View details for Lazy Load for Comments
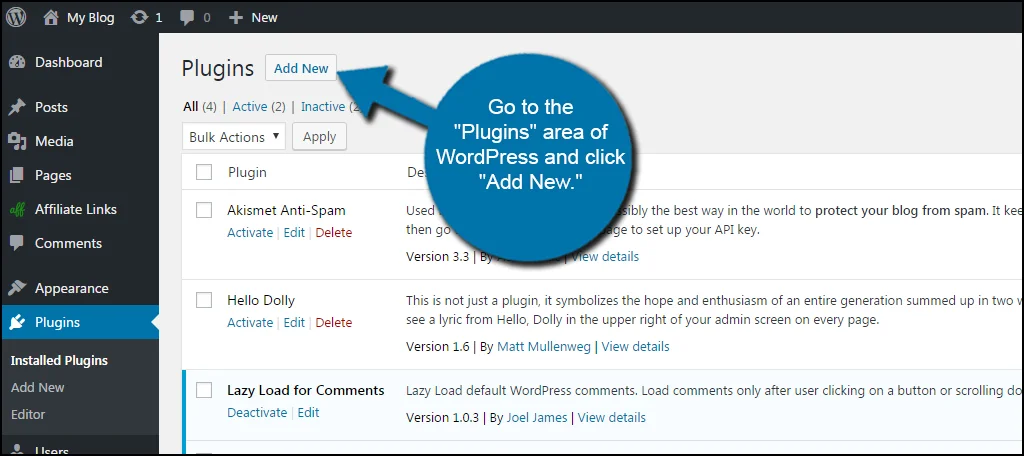The image size is (1024, 456). (x=612, y=417)
